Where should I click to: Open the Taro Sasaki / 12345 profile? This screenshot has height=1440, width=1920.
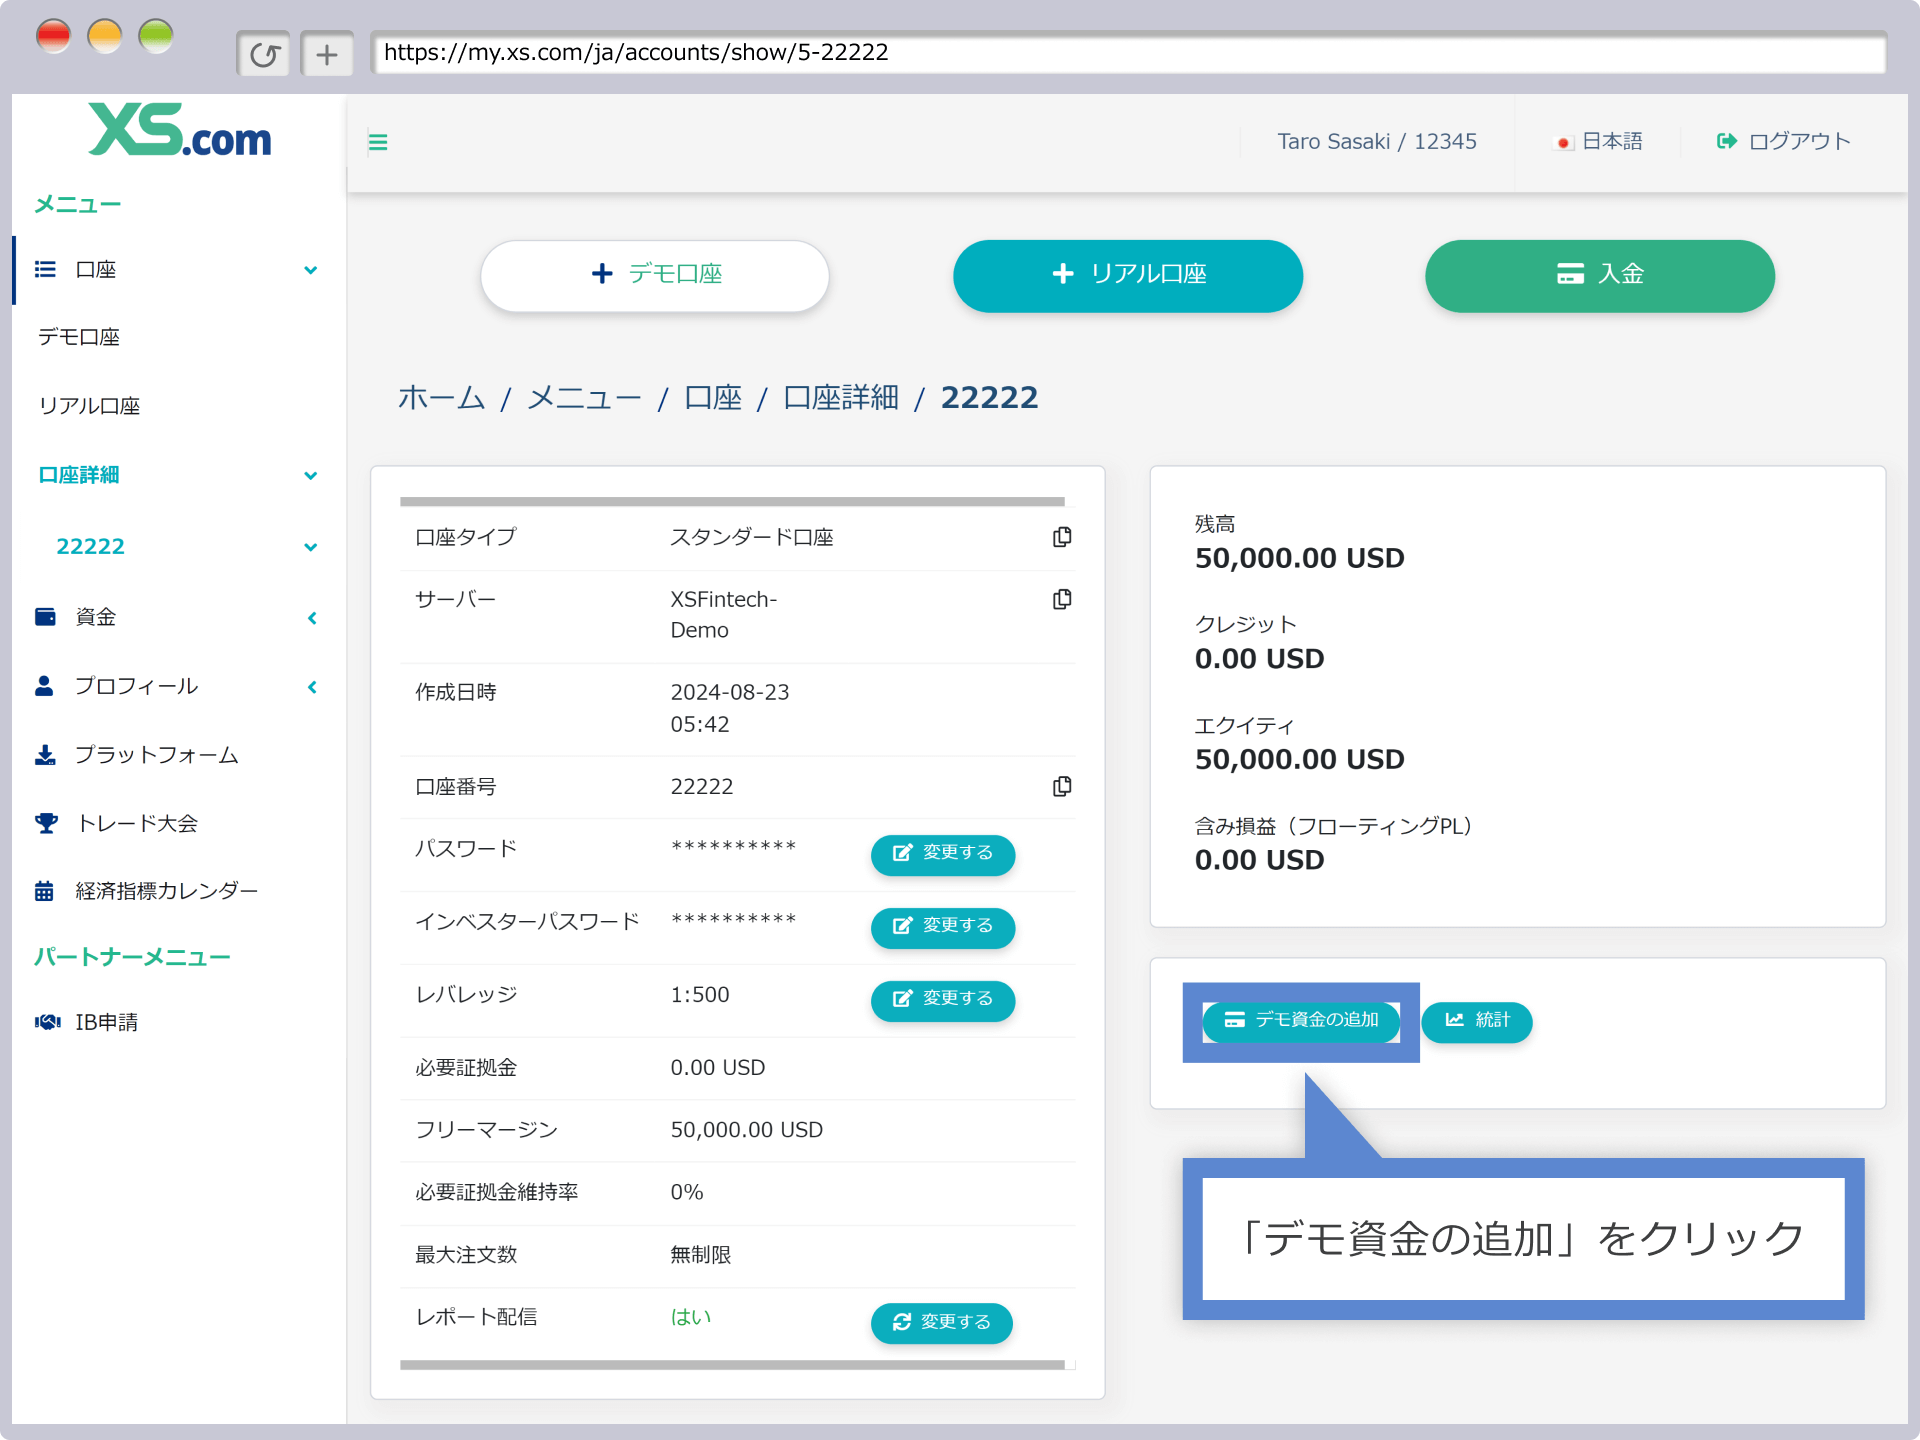pos(1377,142)
